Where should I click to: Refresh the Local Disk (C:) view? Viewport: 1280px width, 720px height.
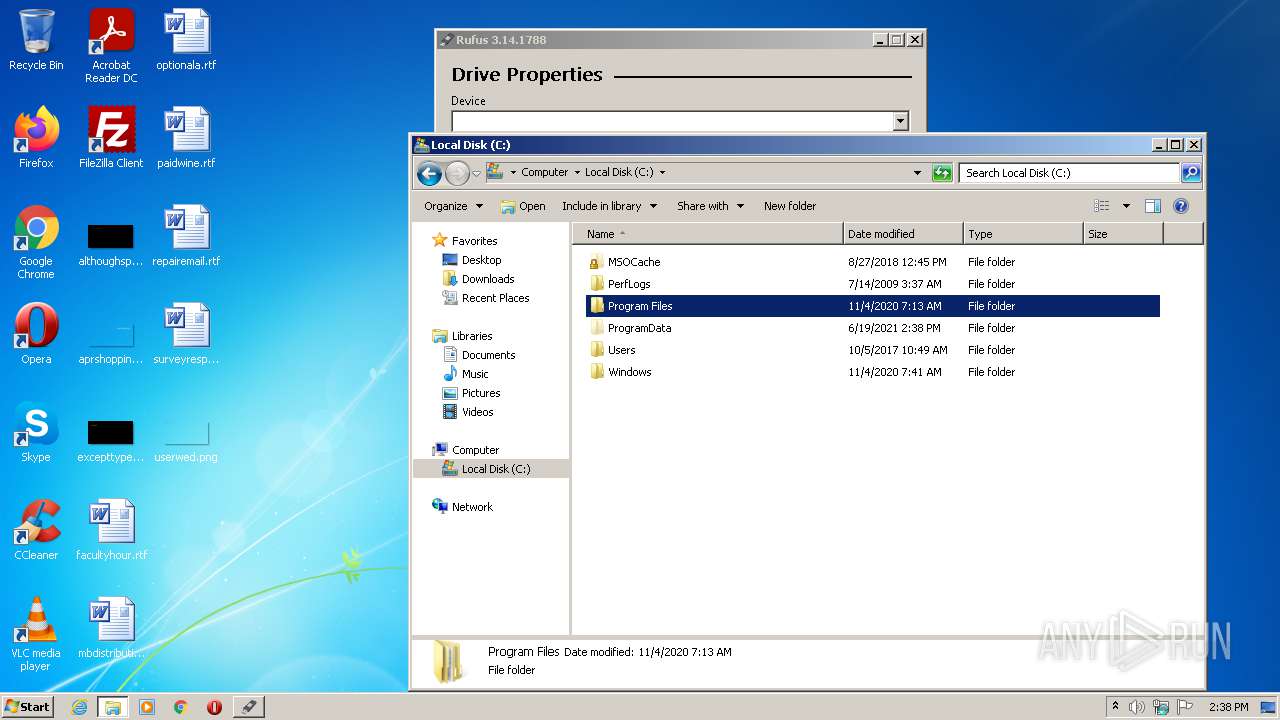tap(942, 173)
